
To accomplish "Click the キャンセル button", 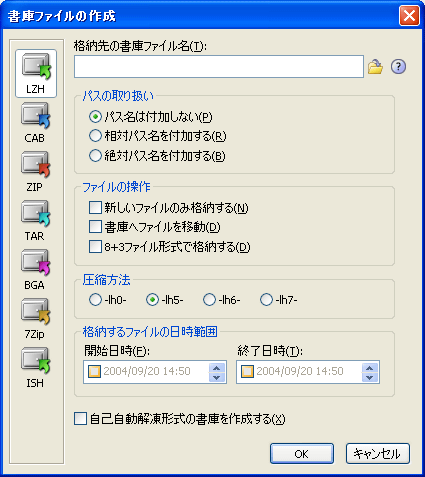I will coord(378,453).
